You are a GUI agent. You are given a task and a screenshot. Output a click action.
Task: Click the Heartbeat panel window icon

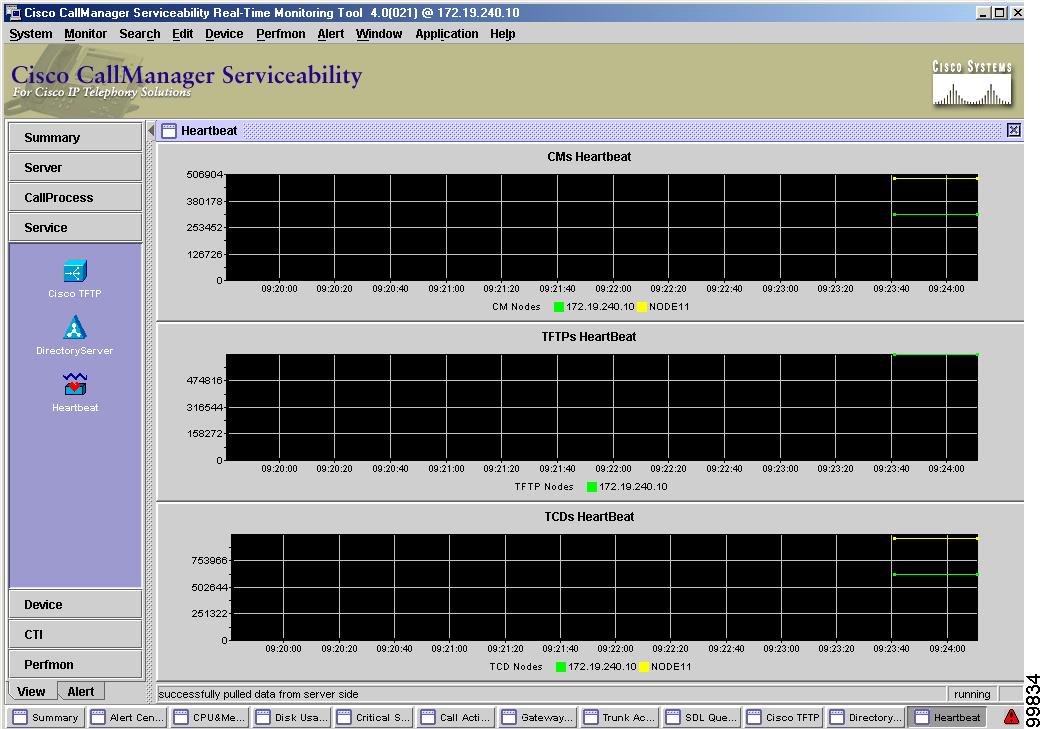tap(169, 131)
